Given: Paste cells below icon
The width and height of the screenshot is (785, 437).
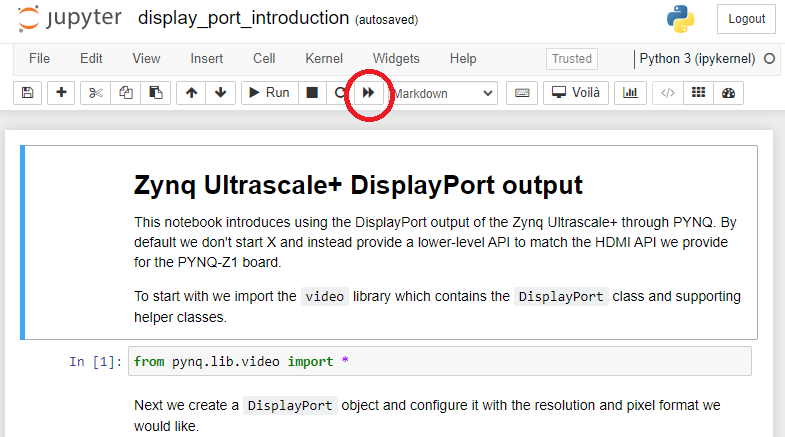Looking at the screenshot, I should pyautogui.click(x=156, y=93).
